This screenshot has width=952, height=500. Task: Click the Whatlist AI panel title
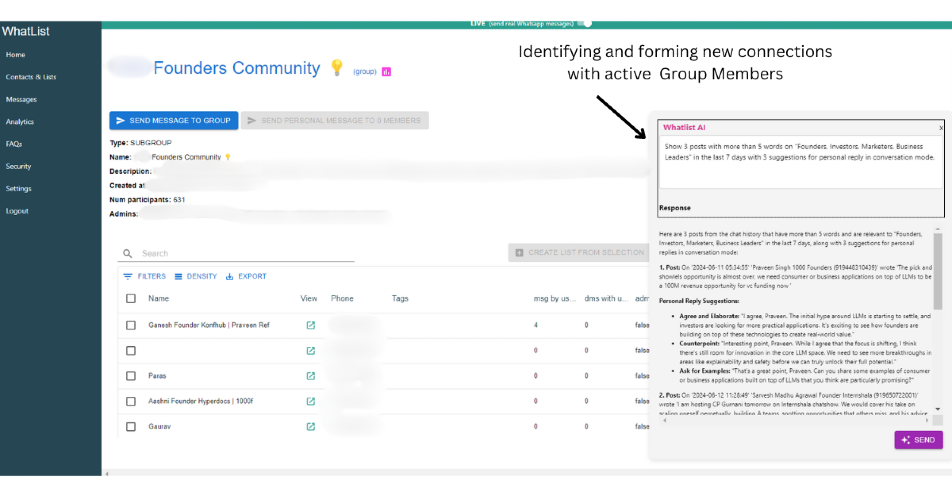coord(684,128)
